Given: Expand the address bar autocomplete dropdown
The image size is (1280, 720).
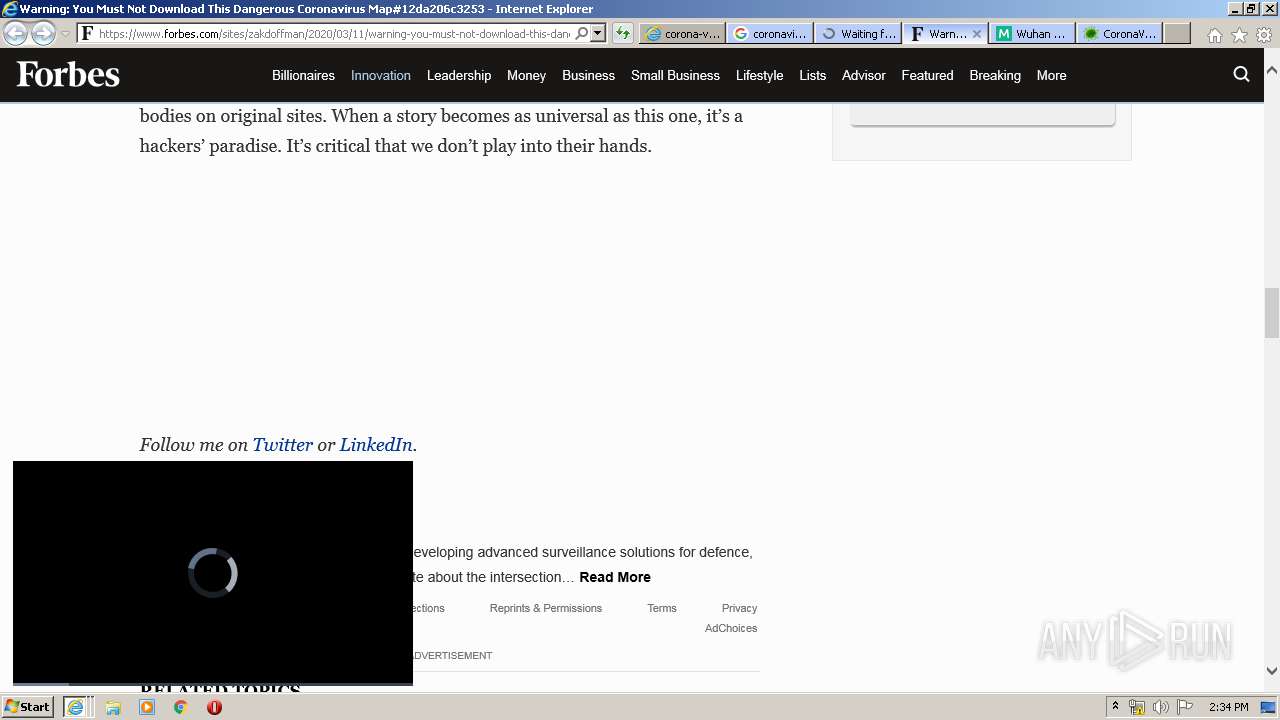Looking at the screenshot, I should point(598,33).
